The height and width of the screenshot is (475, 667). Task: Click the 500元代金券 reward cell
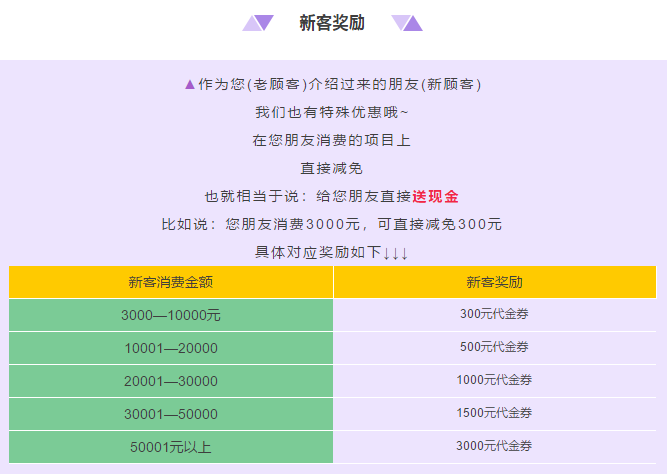coord(494,348)
